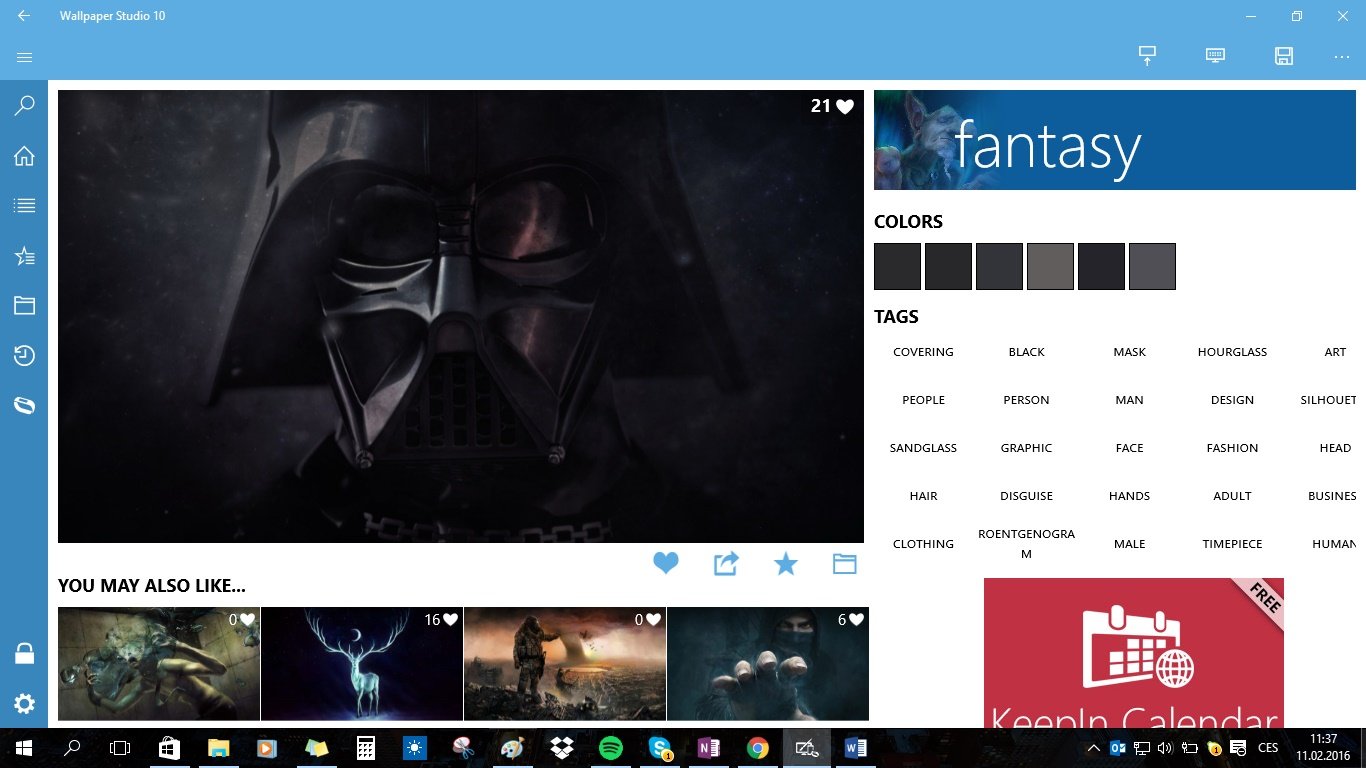Select the first color swatch under COLORS

[897, 266]
